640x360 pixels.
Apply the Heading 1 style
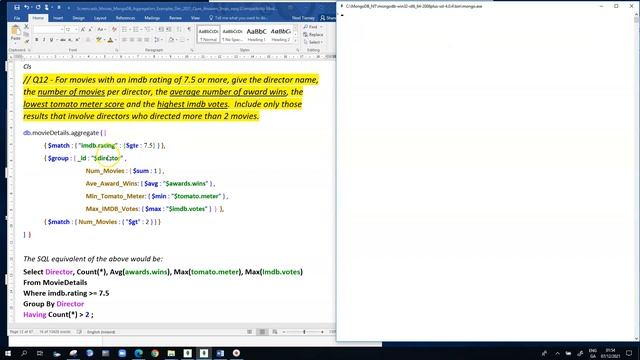(x=256, y=34)
